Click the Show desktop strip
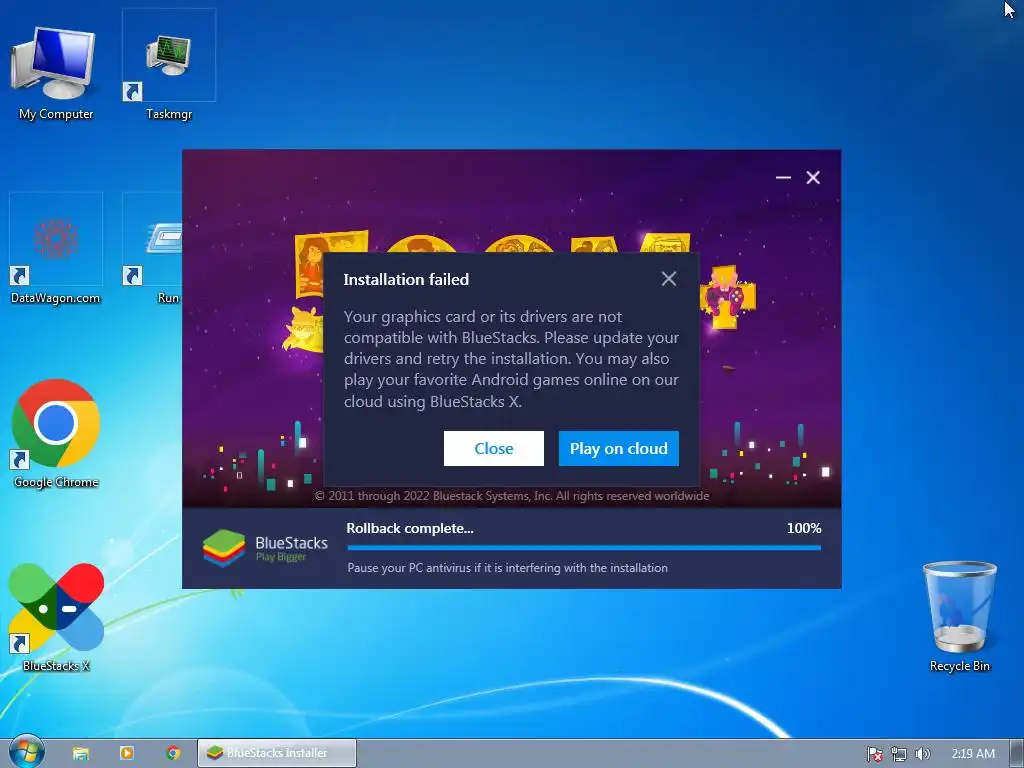1024x768 pixels. (1017, 753)
